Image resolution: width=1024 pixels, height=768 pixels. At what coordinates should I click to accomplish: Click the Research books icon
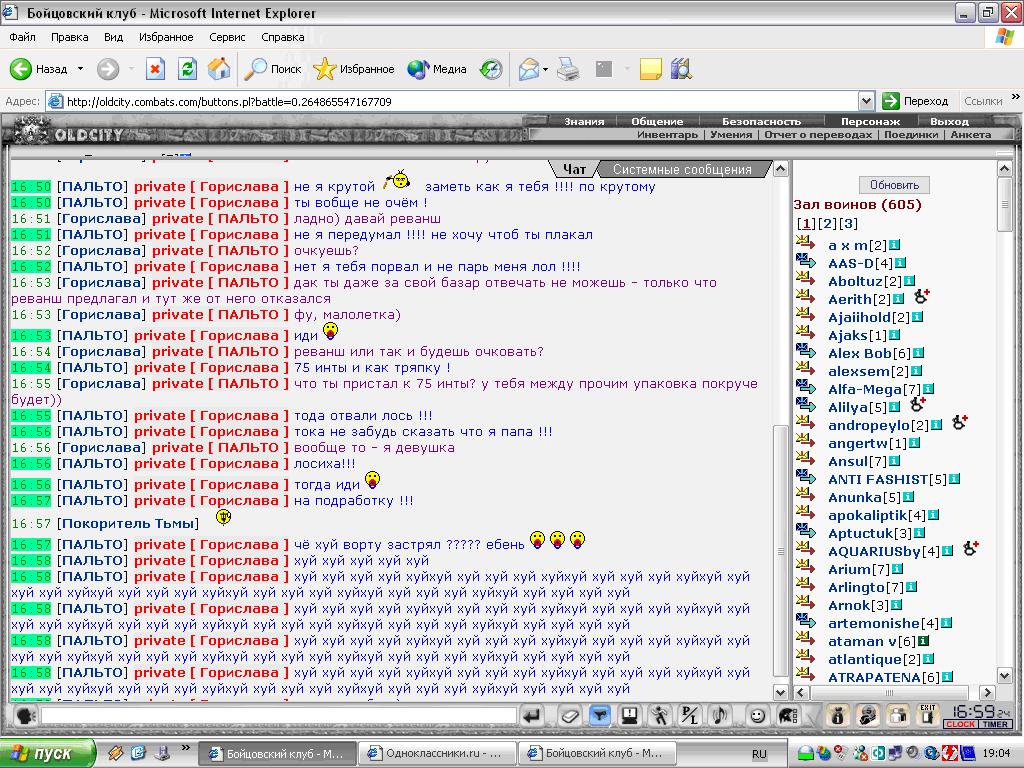point(681,69)
